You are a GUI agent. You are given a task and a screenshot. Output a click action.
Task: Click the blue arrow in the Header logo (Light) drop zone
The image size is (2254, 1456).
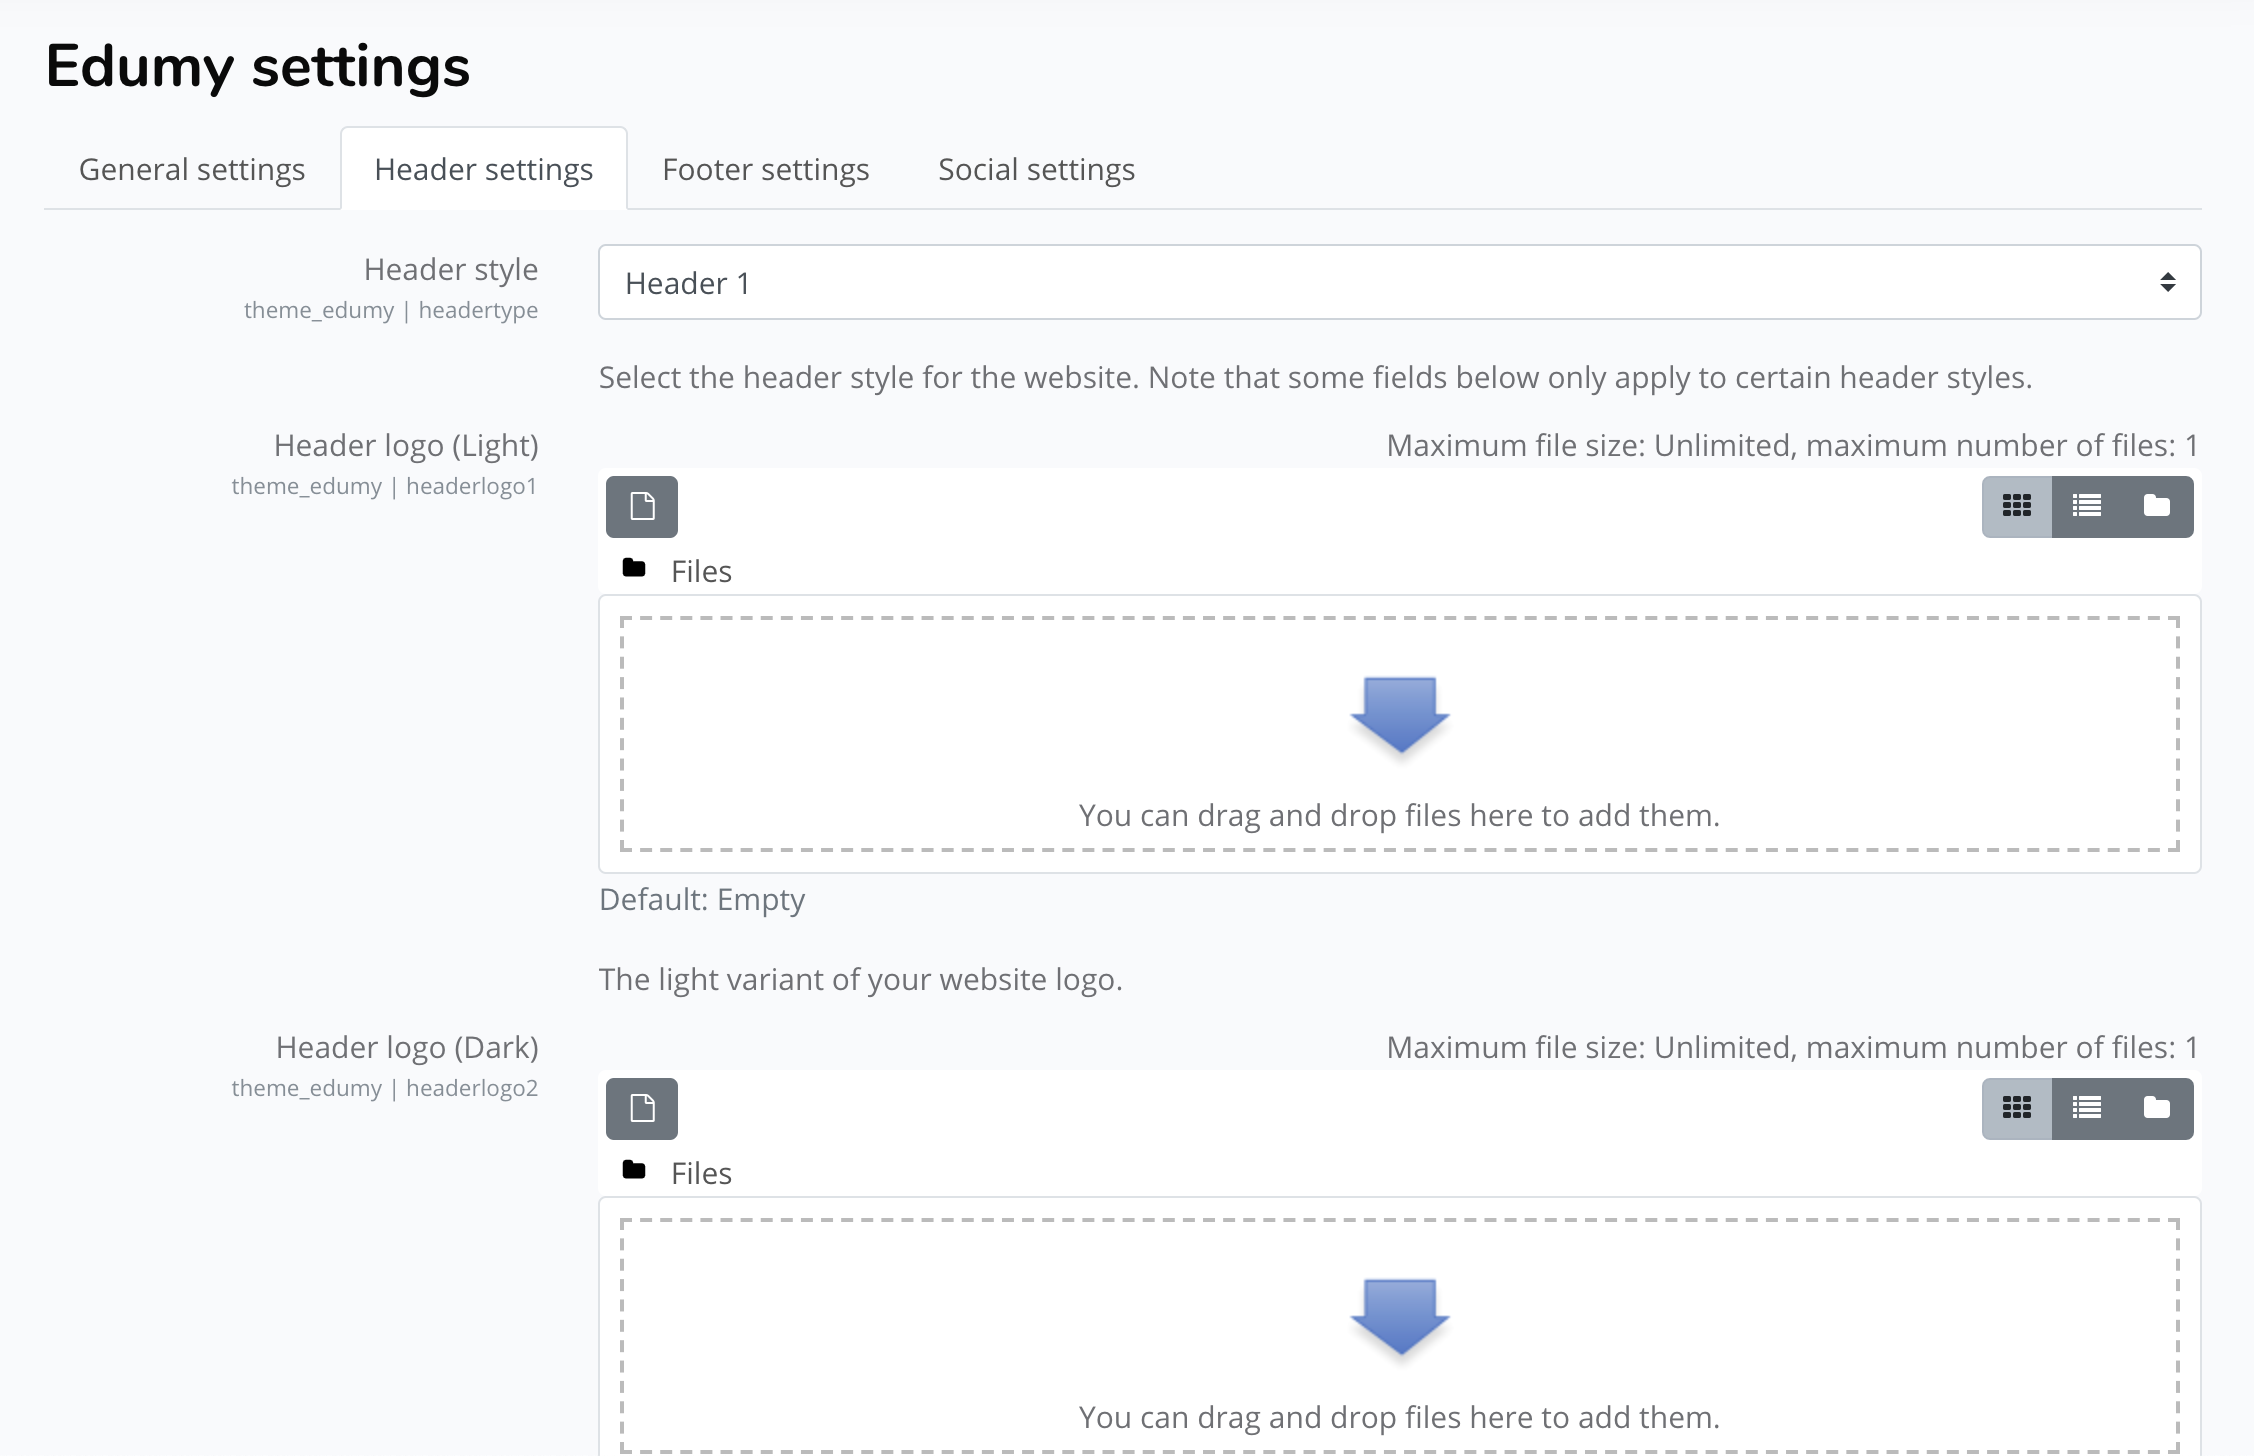pyautogui.click(x=1400, y=715)
